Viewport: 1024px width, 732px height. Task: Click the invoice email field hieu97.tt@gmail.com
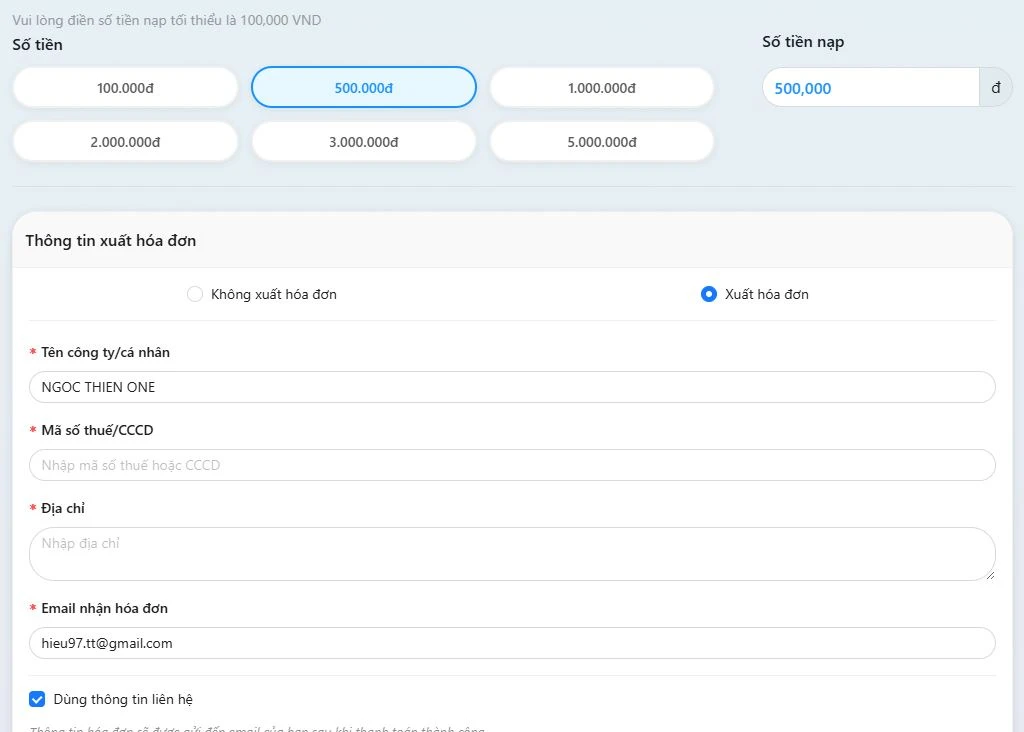tap(512, 643)
